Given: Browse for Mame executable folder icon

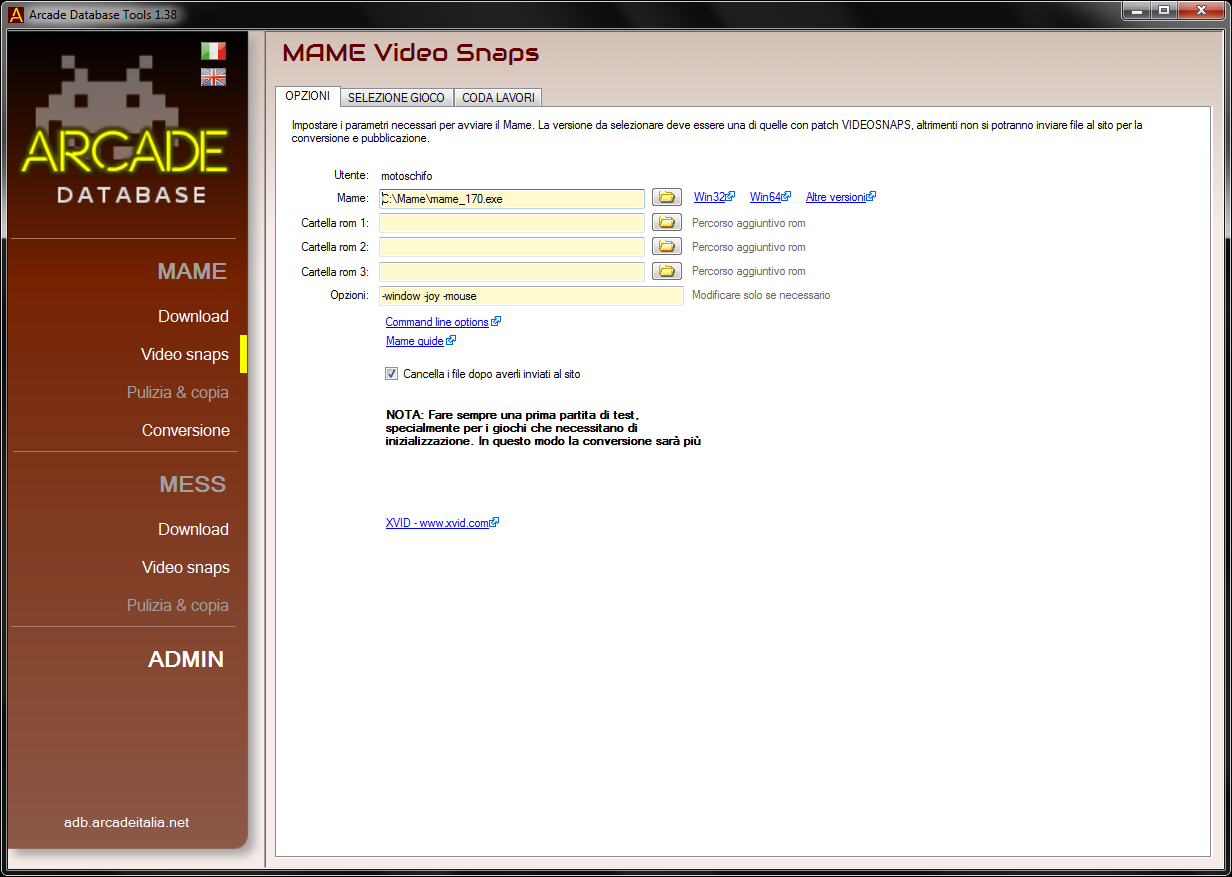Looking at the screenshot, I should 667,198.
